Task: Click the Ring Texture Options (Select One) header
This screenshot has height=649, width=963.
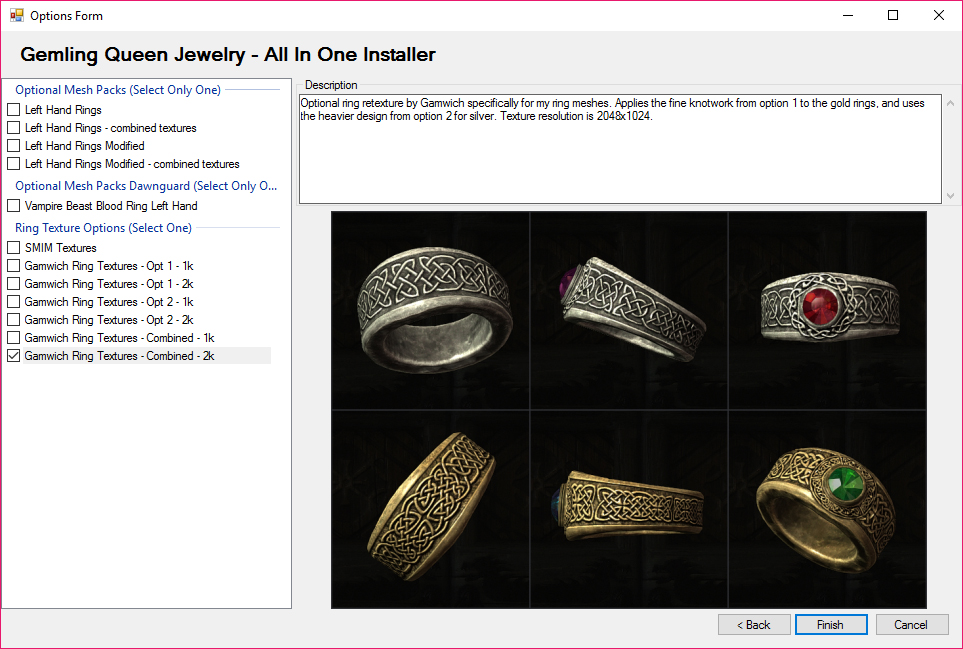Action: point(103,228)
